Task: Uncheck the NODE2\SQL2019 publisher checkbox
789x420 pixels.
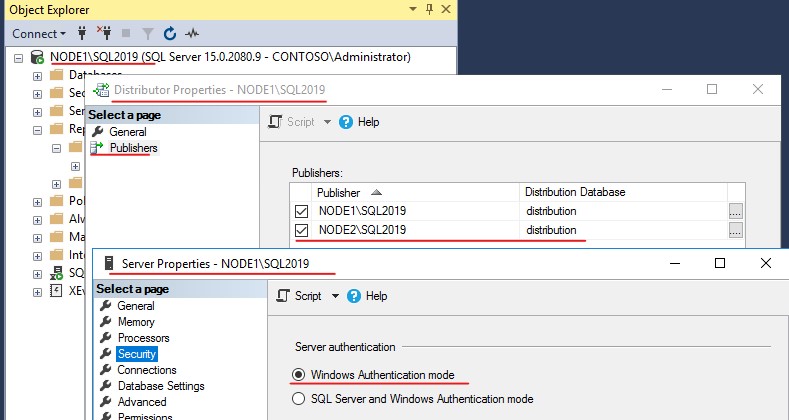Action: (x=301, y=230)
